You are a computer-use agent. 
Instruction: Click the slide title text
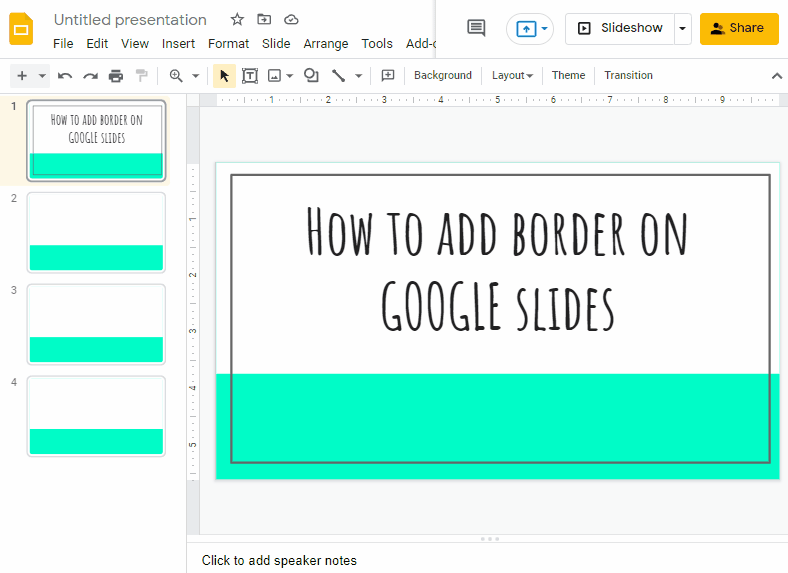point(497,268)
